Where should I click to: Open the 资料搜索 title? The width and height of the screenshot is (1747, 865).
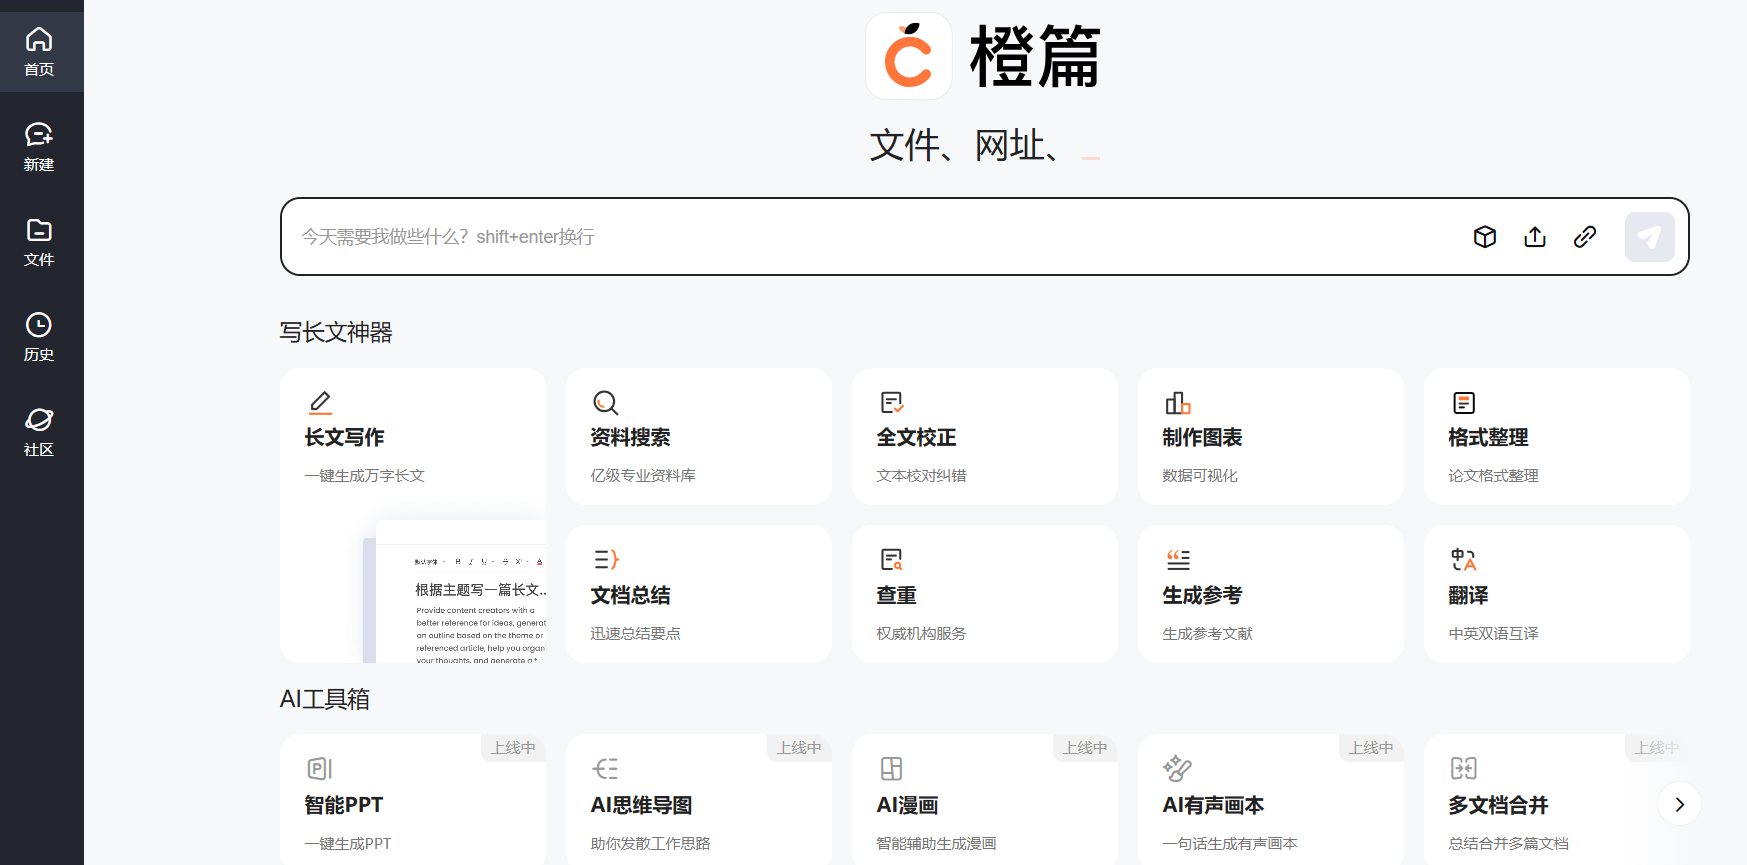630,438
